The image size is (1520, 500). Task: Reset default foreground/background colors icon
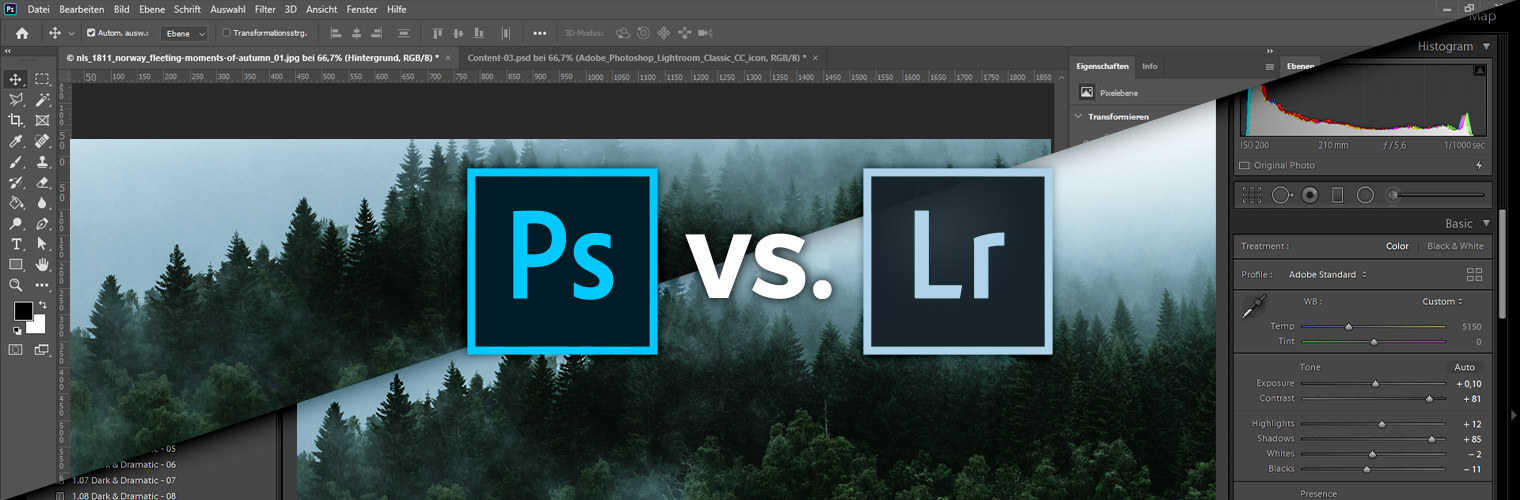(17, 330)
